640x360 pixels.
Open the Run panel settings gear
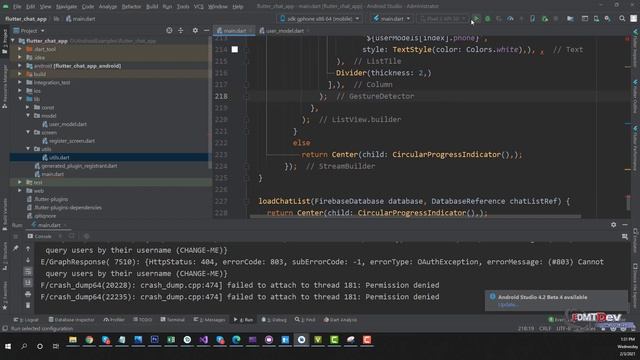pos(613,225)
